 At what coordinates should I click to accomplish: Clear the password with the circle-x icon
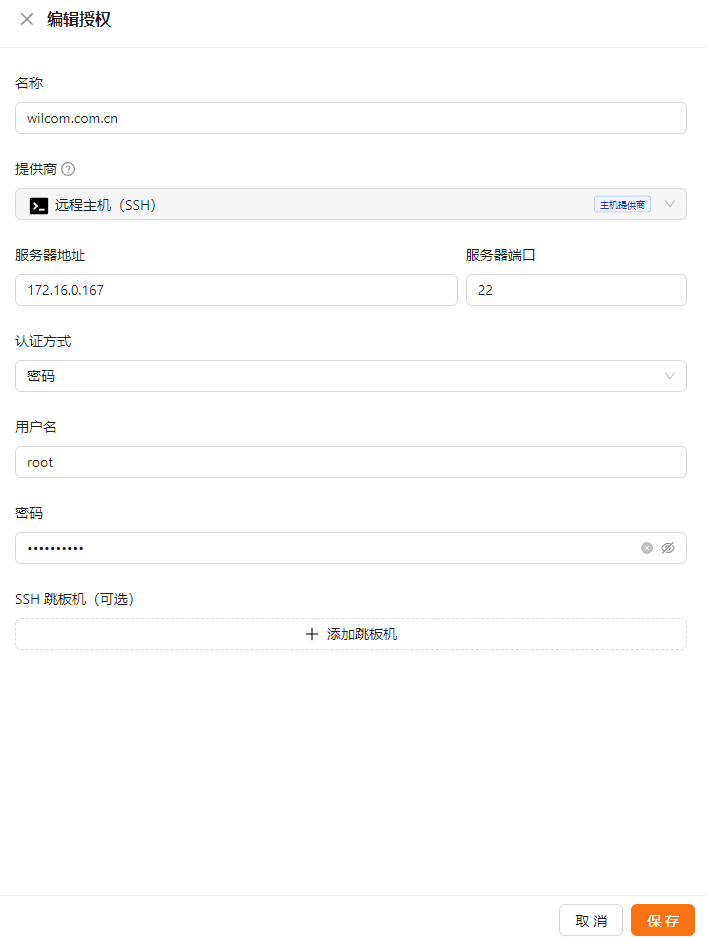point(647,548)
